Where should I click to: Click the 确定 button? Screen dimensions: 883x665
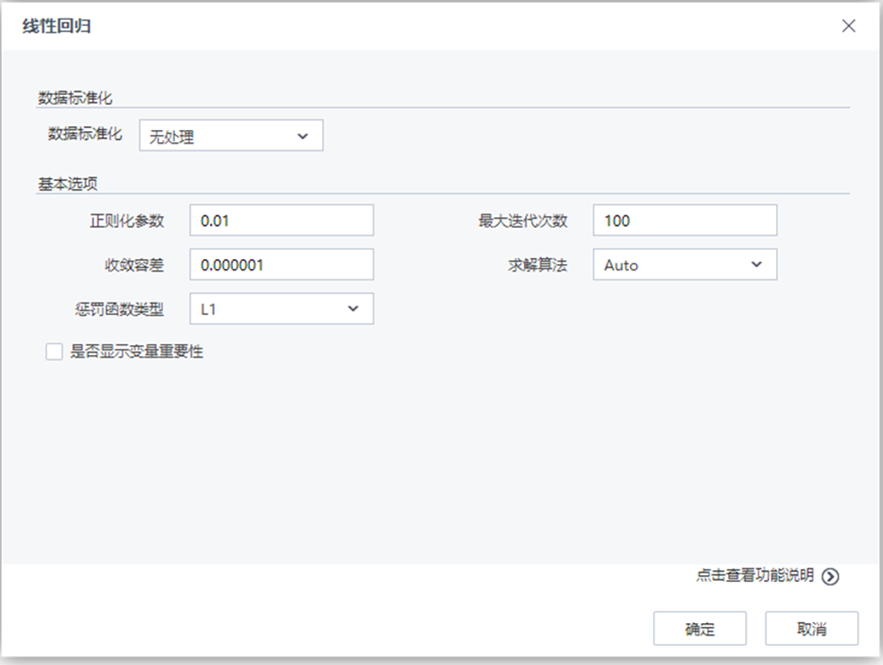(699, 628)
